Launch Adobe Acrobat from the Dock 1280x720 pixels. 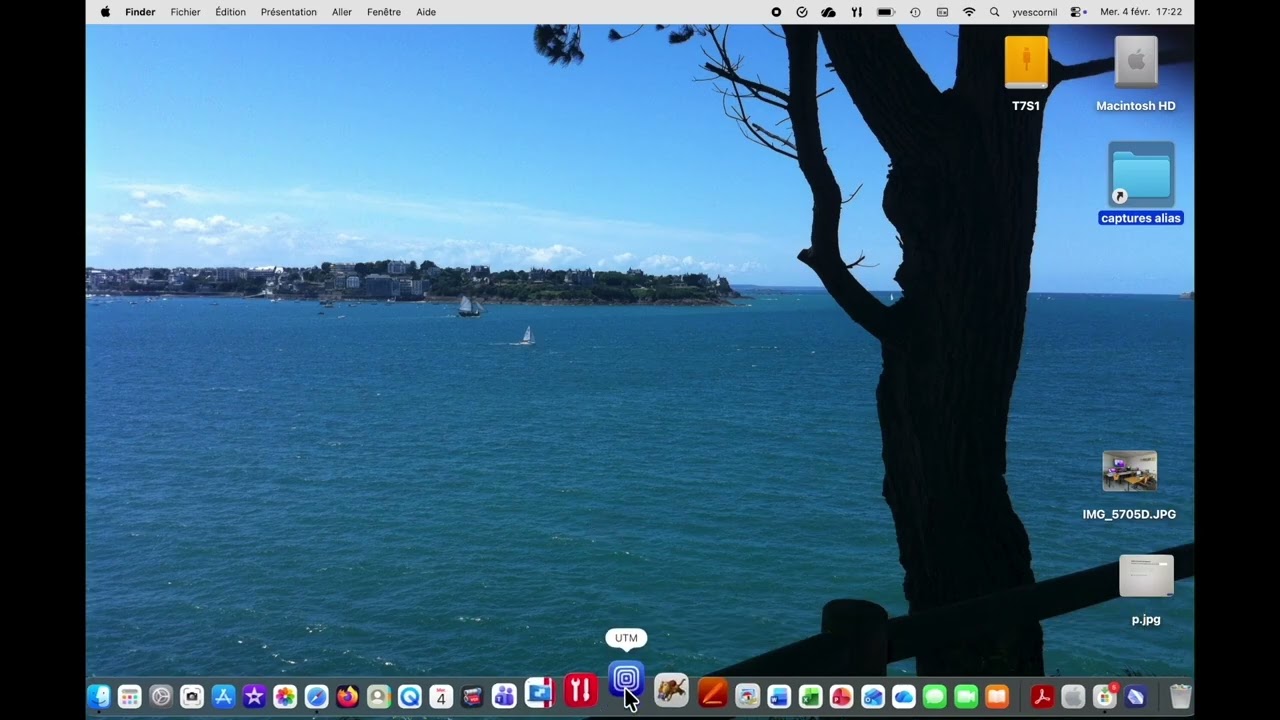coord(1042,697)
